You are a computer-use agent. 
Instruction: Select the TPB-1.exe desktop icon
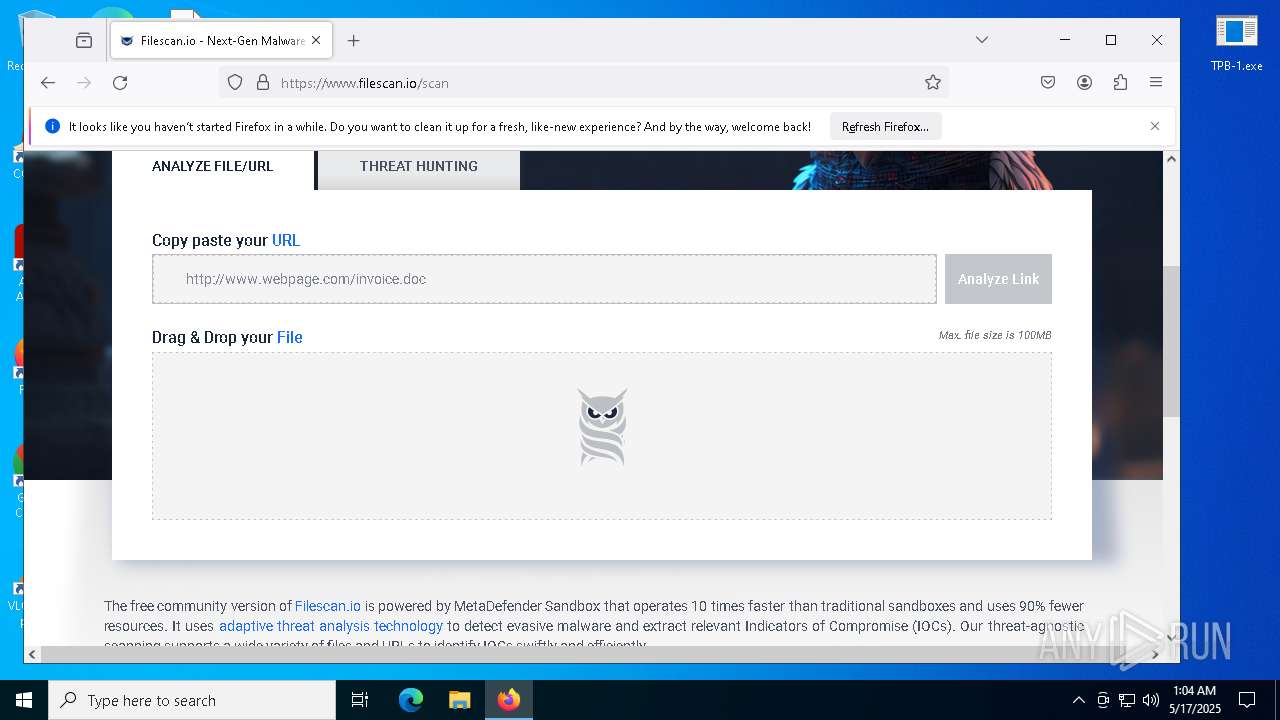click(1237, 42)
